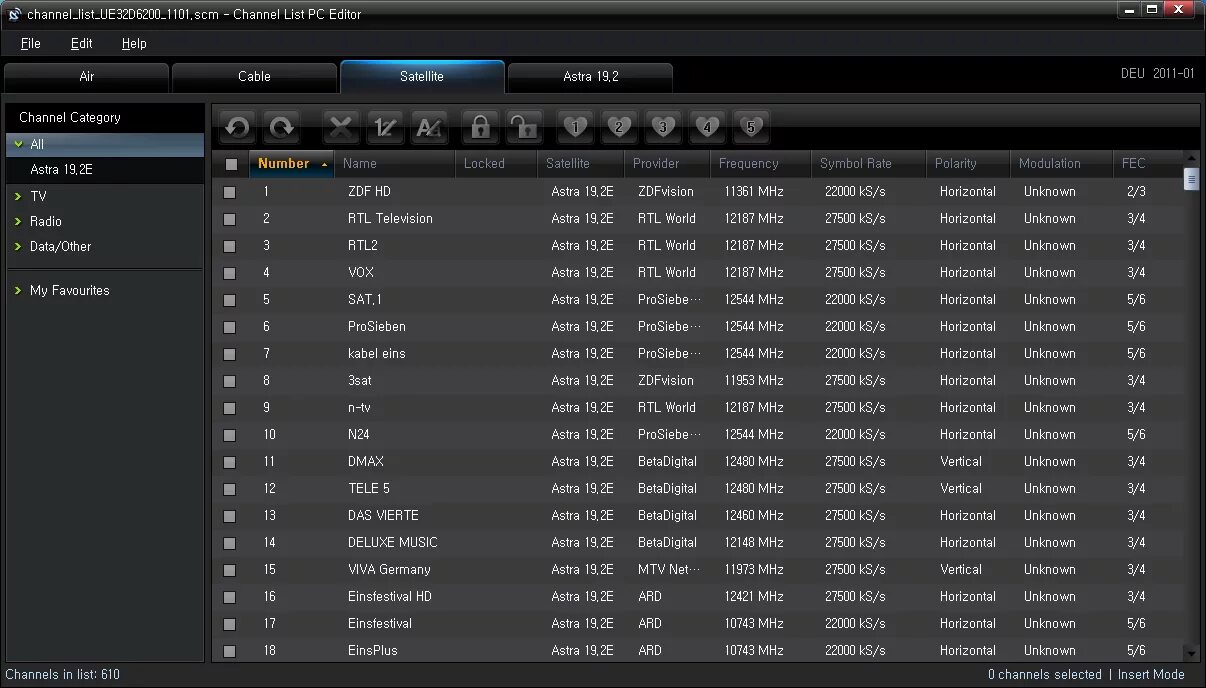This screenshot has width=1206, height=688.
Task: Select the N24 channel name
Action: 359,435
